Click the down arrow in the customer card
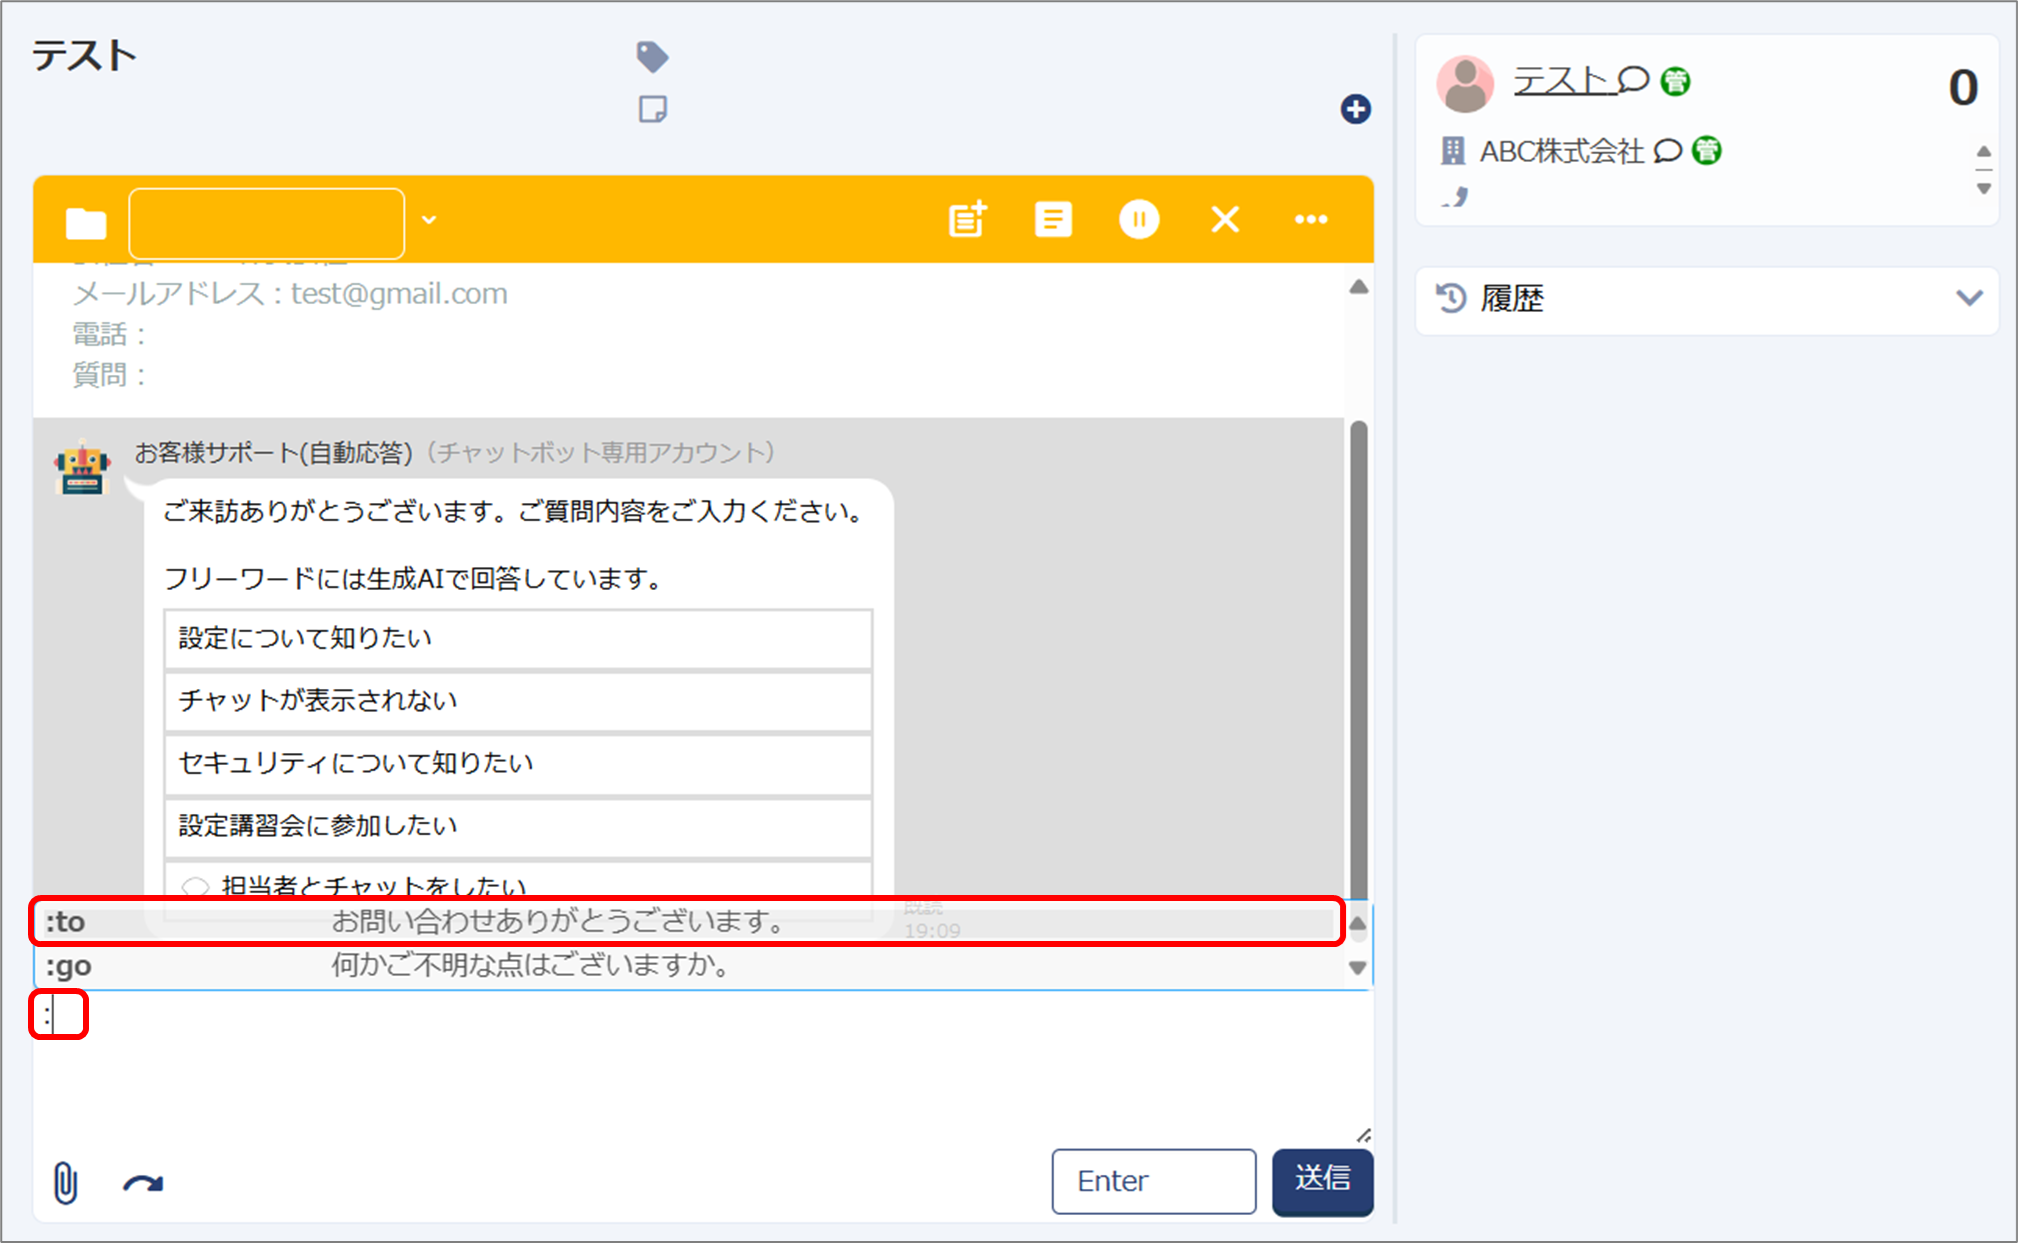 click(x=1984, y=188)
